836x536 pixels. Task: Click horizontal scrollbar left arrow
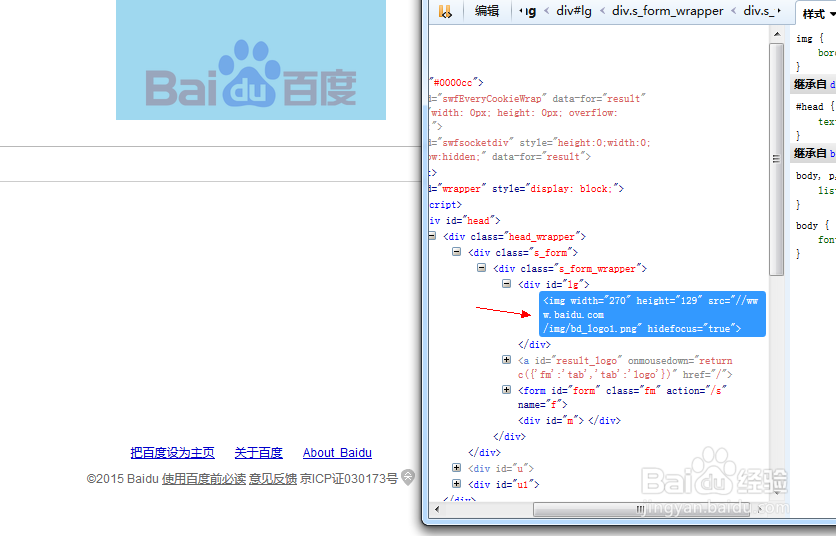coord(437,509)
